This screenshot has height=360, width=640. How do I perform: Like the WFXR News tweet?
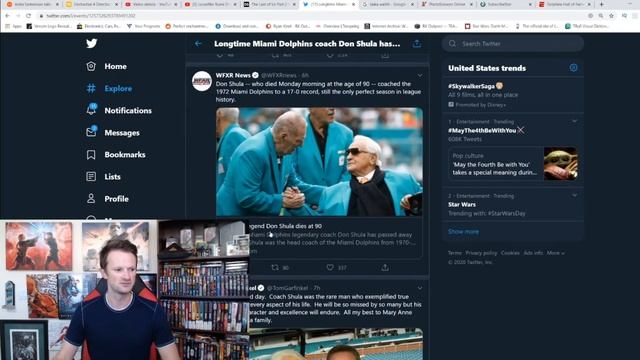coord(330,267)
